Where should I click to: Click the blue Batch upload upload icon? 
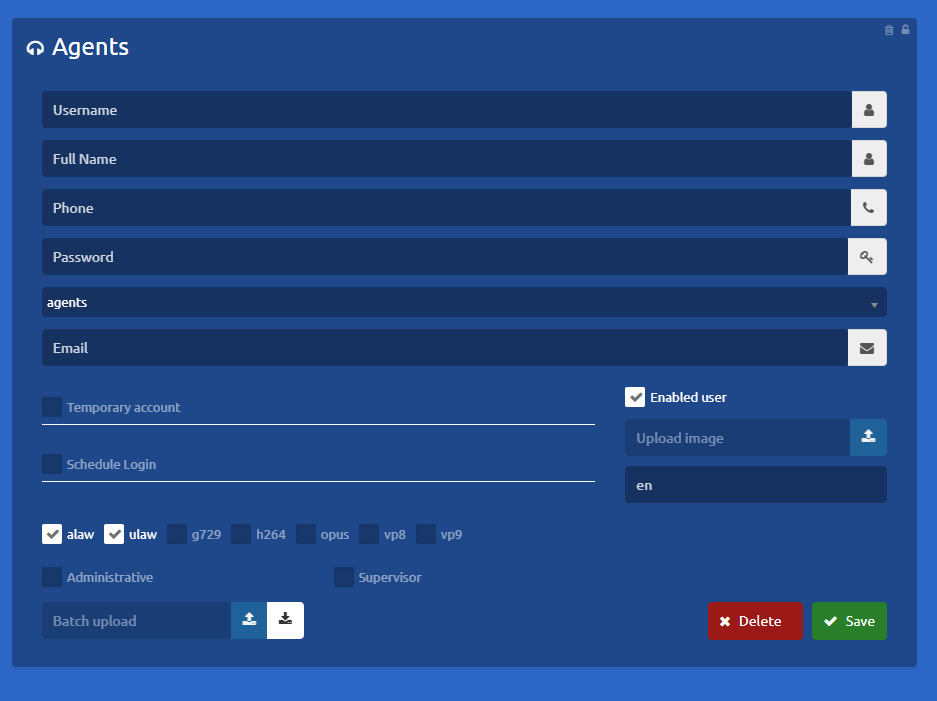coord(249,620)
